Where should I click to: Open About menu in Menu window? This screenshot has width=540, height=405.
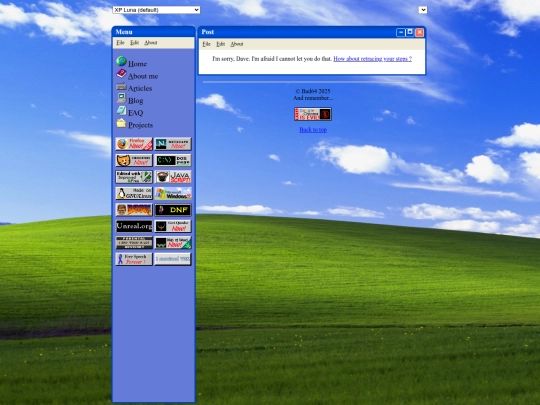coord(150,43)
